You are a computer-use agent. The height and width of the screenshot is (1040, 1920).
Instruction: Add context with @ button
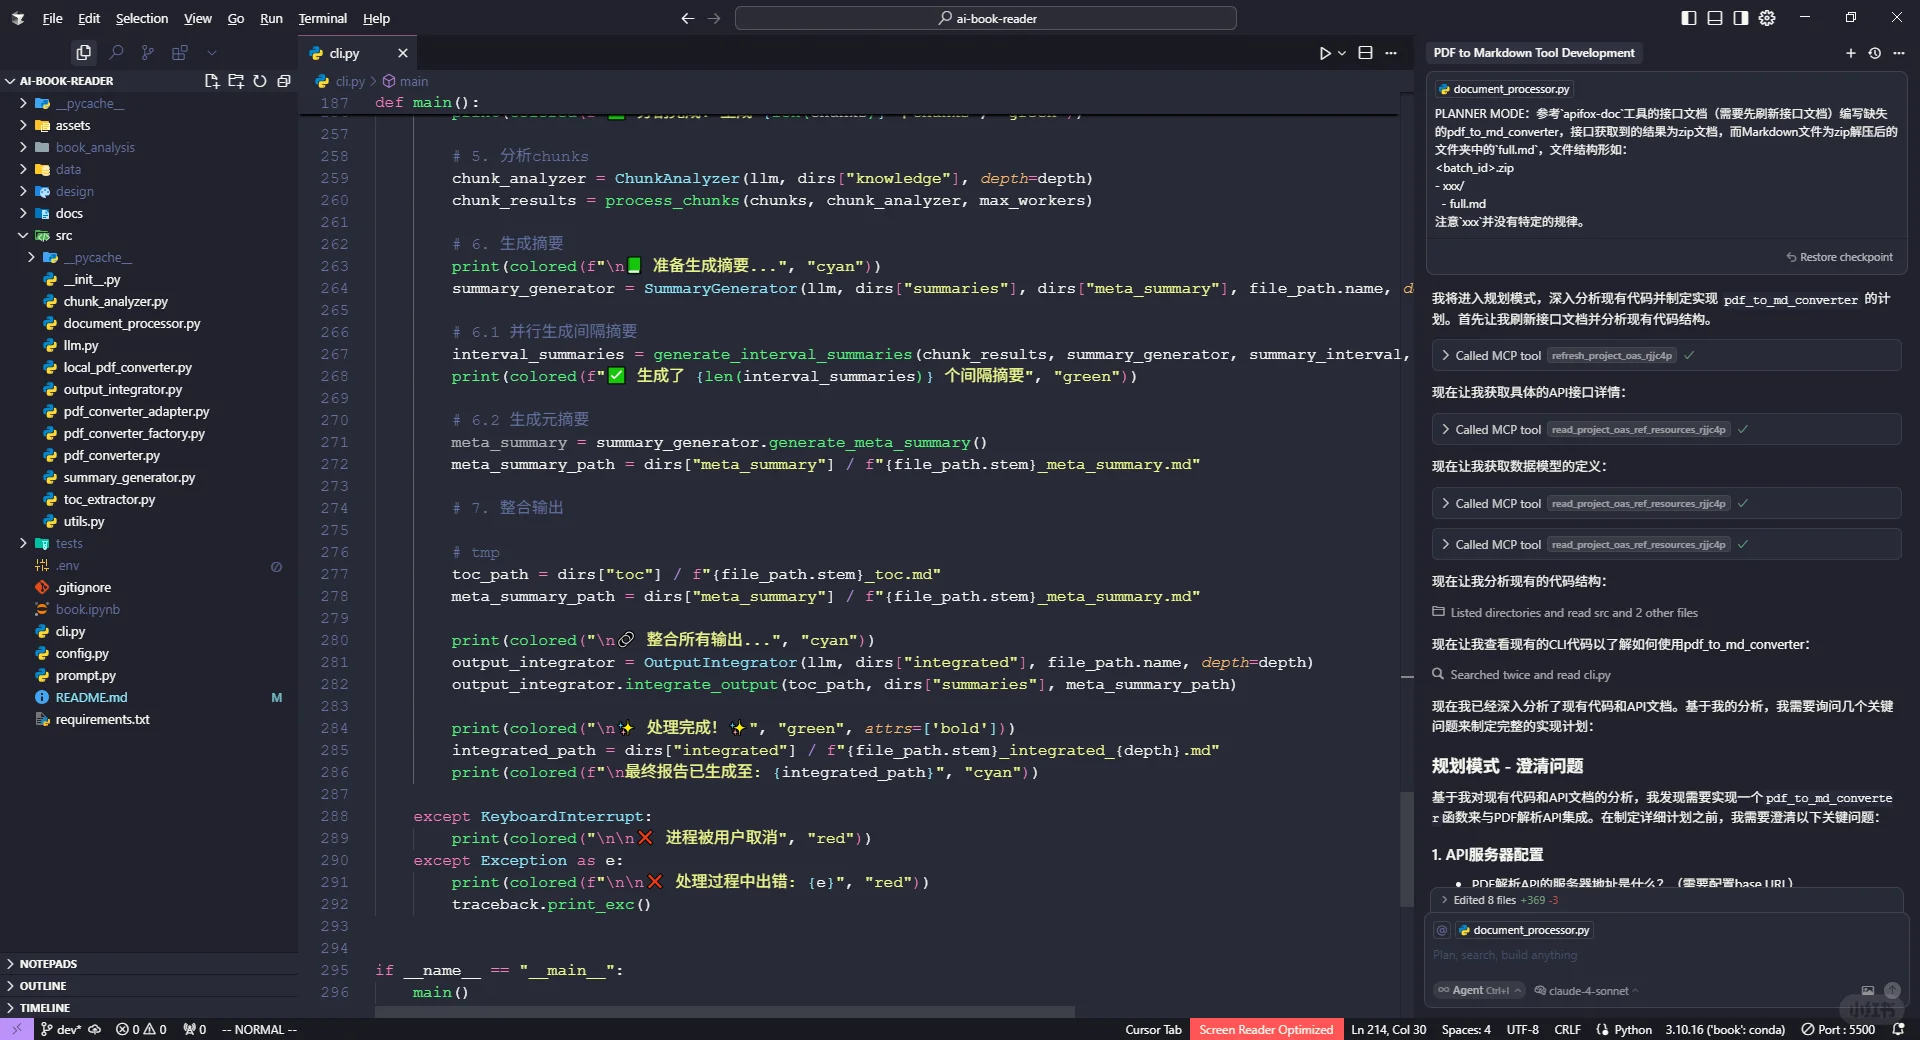point(1442,930)
